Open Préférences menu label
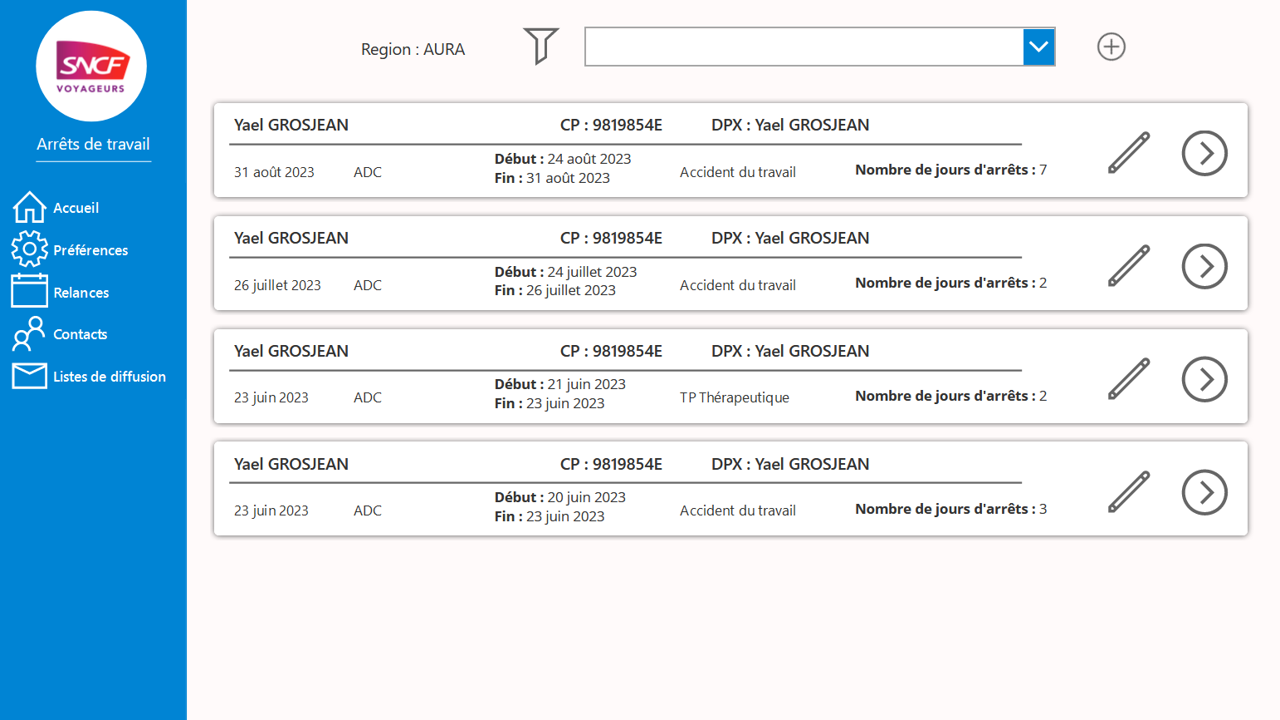1280x720 pixels. click(x=91, y=250)
